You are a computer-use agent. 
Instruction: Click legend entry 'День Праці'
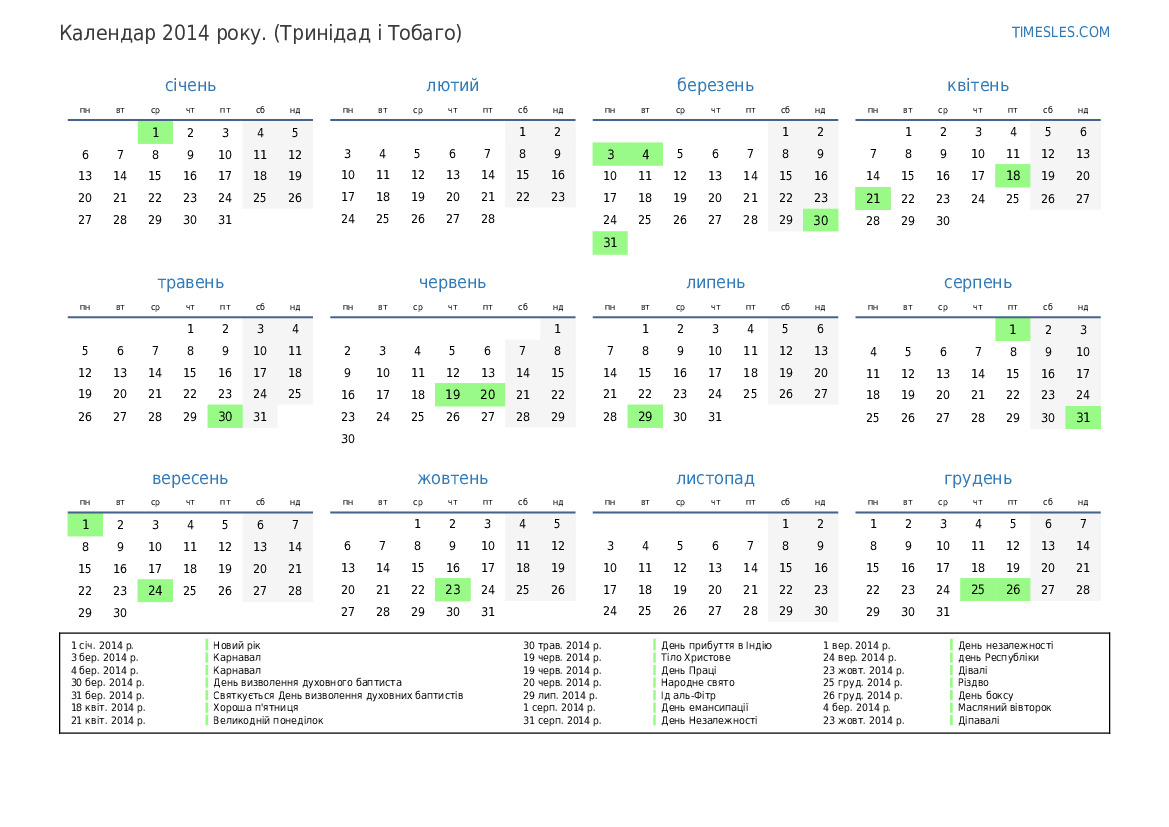point(688,670)
